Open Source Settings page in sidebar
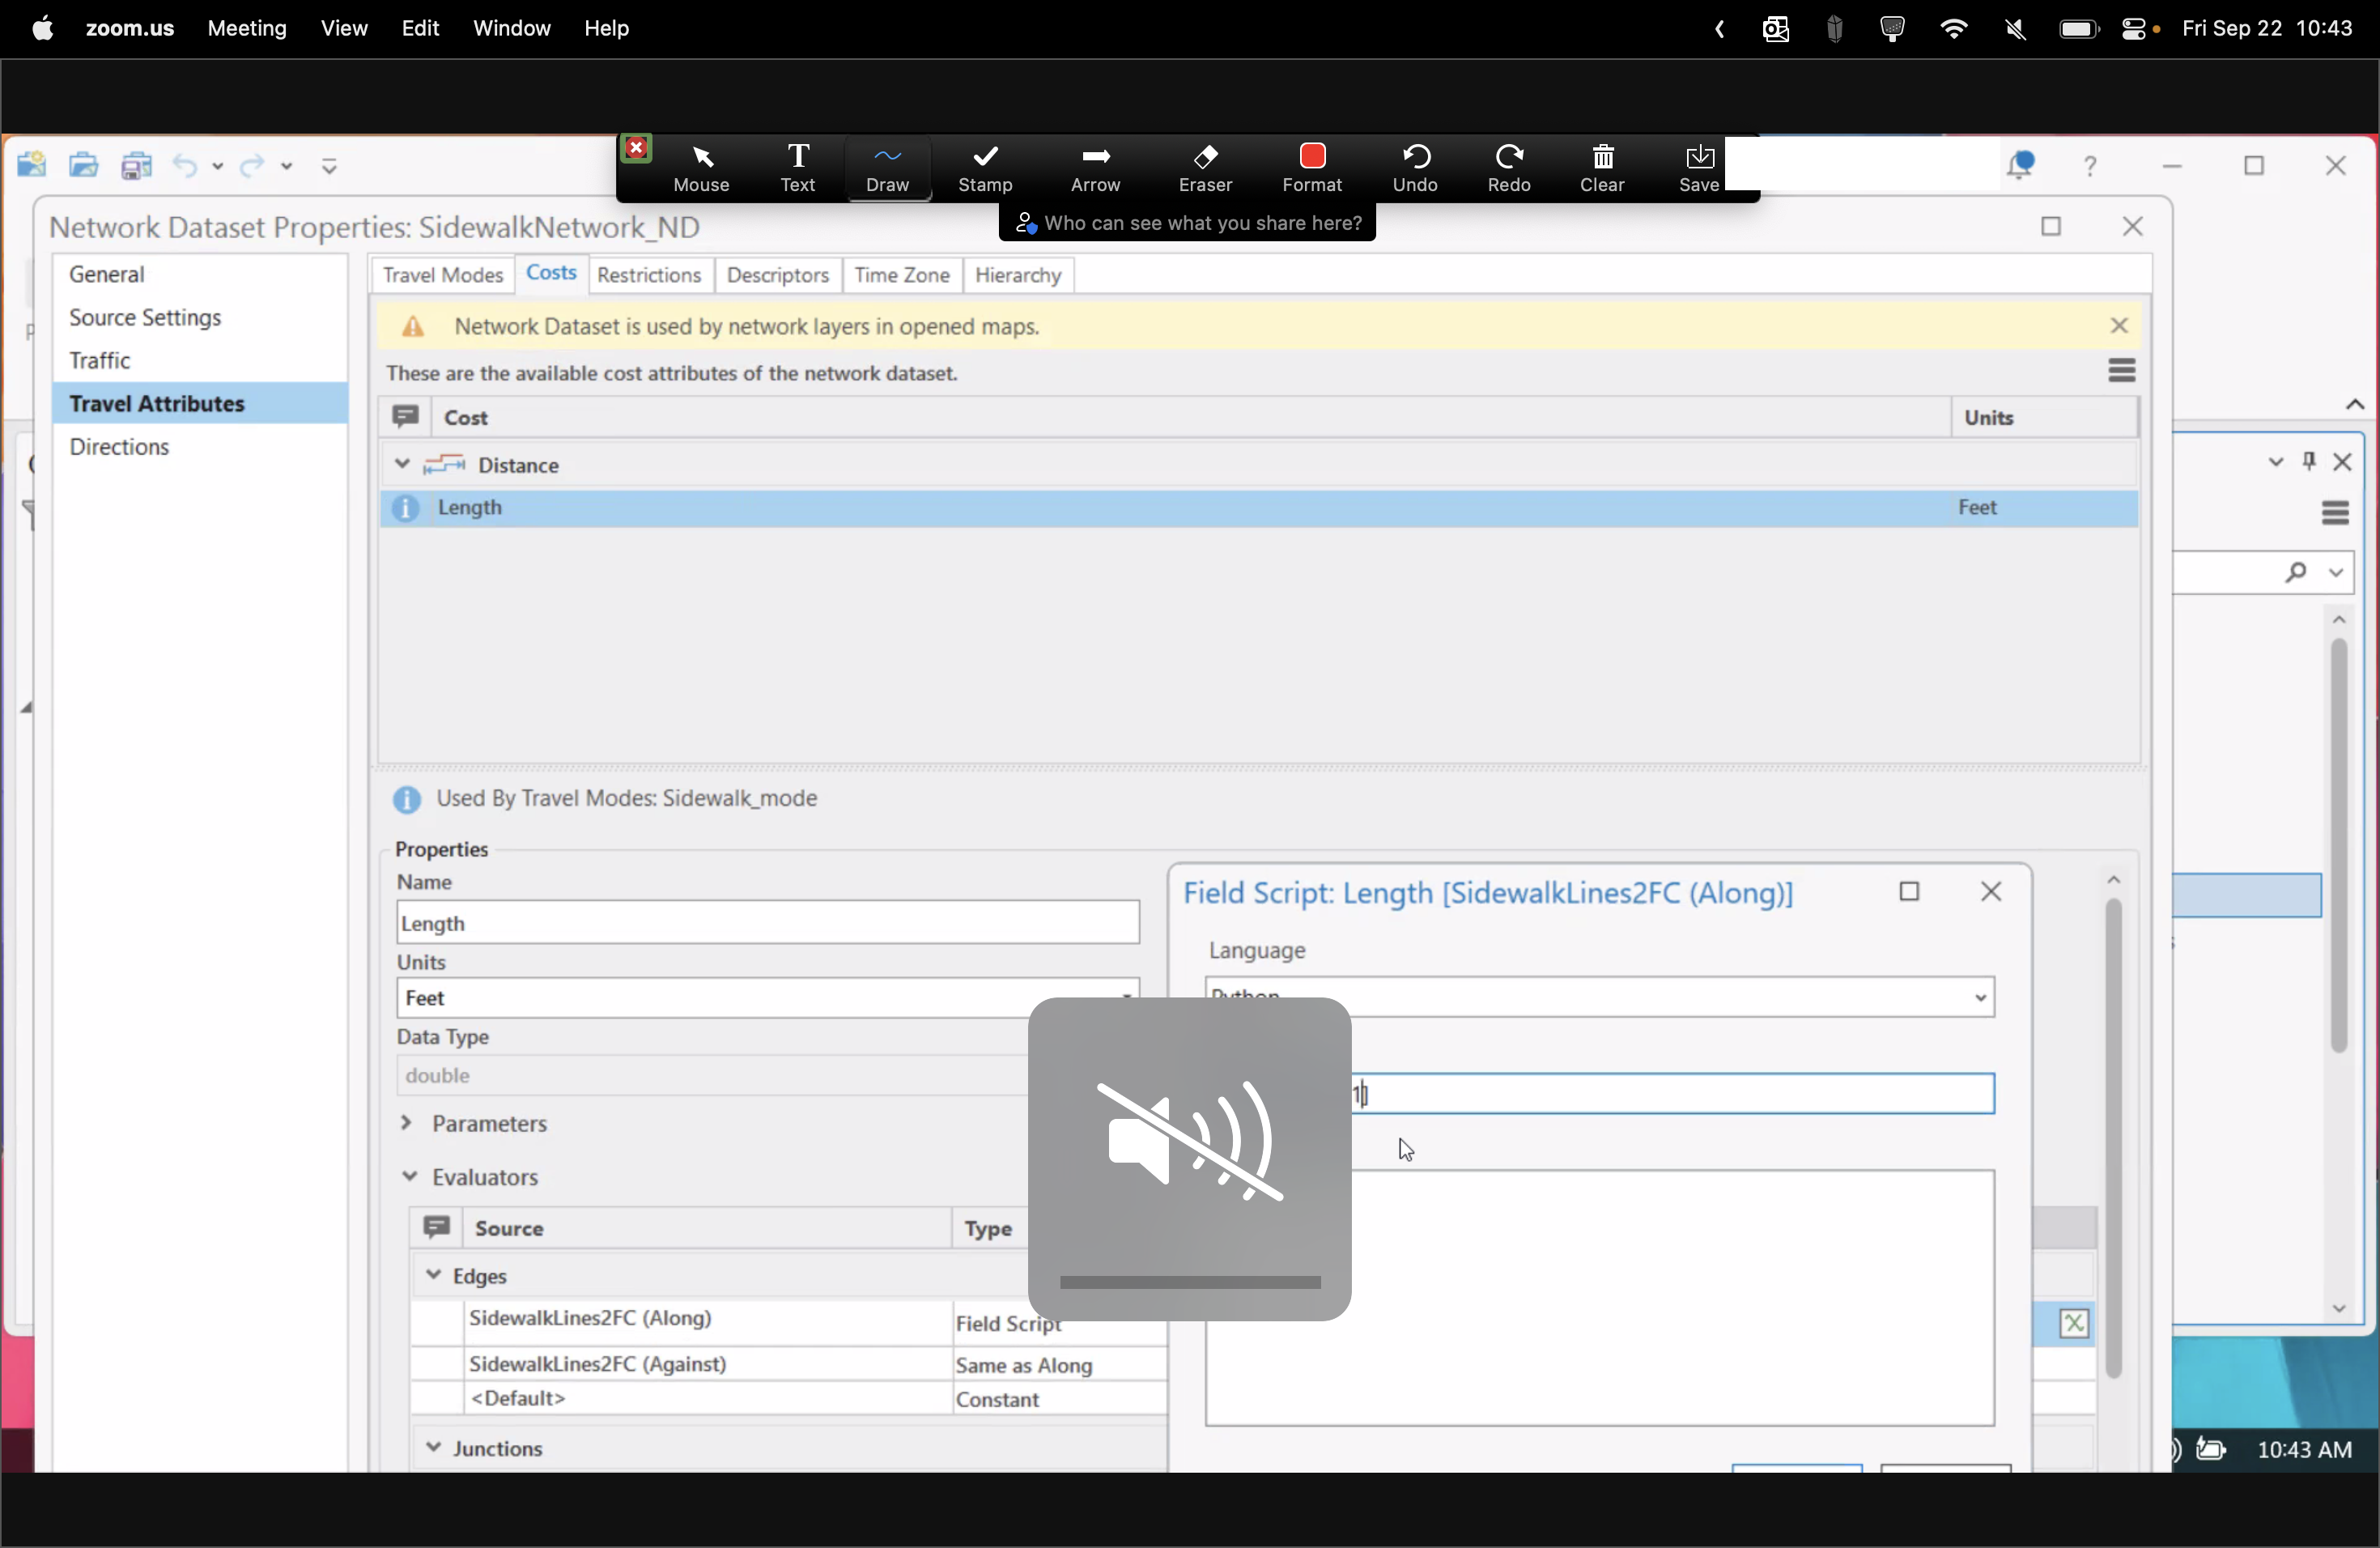The image size is (2380, 1548). pos(145,318)
